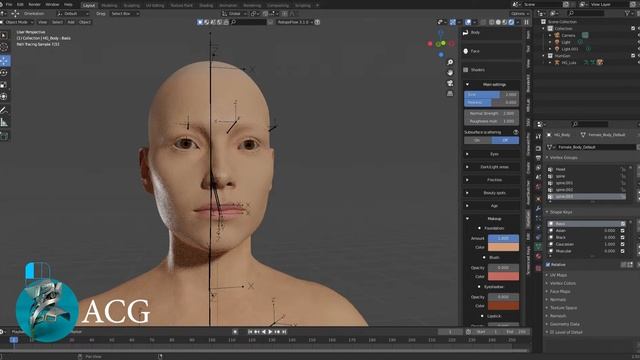The height and width of the screenshot is (360, 640).
Task: Jump to the end frame in the timeline
Action: (x=284, y=332)
